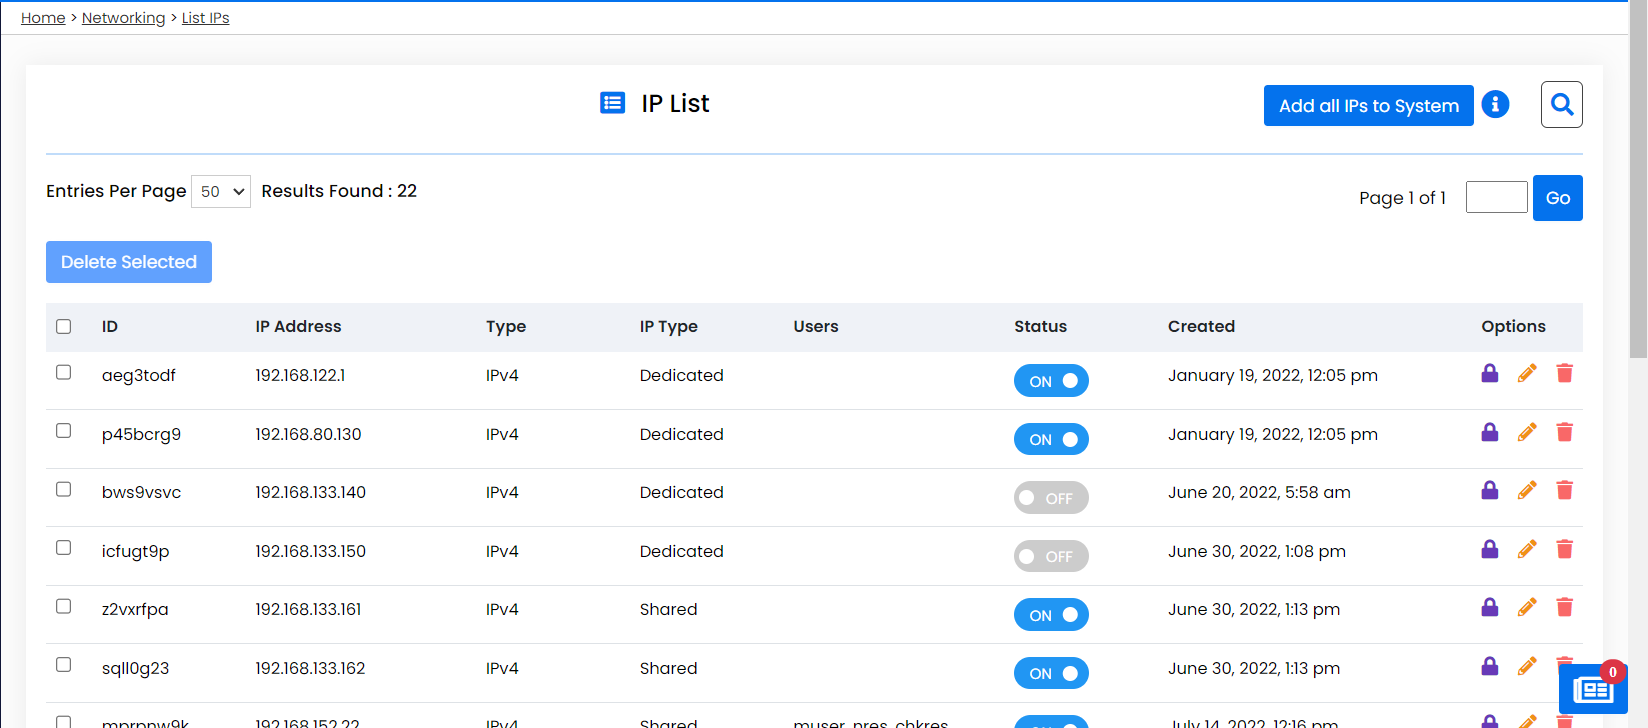The width and height of the screenshot is (1648, 728).
Task: Click the page number input field
Action: (x=1496, y=197)
